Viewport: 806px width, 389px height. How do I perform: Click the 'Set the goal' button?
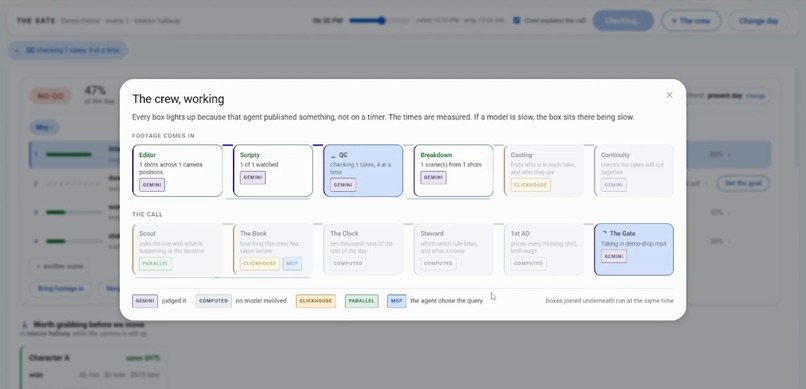[x=743, y=183]
